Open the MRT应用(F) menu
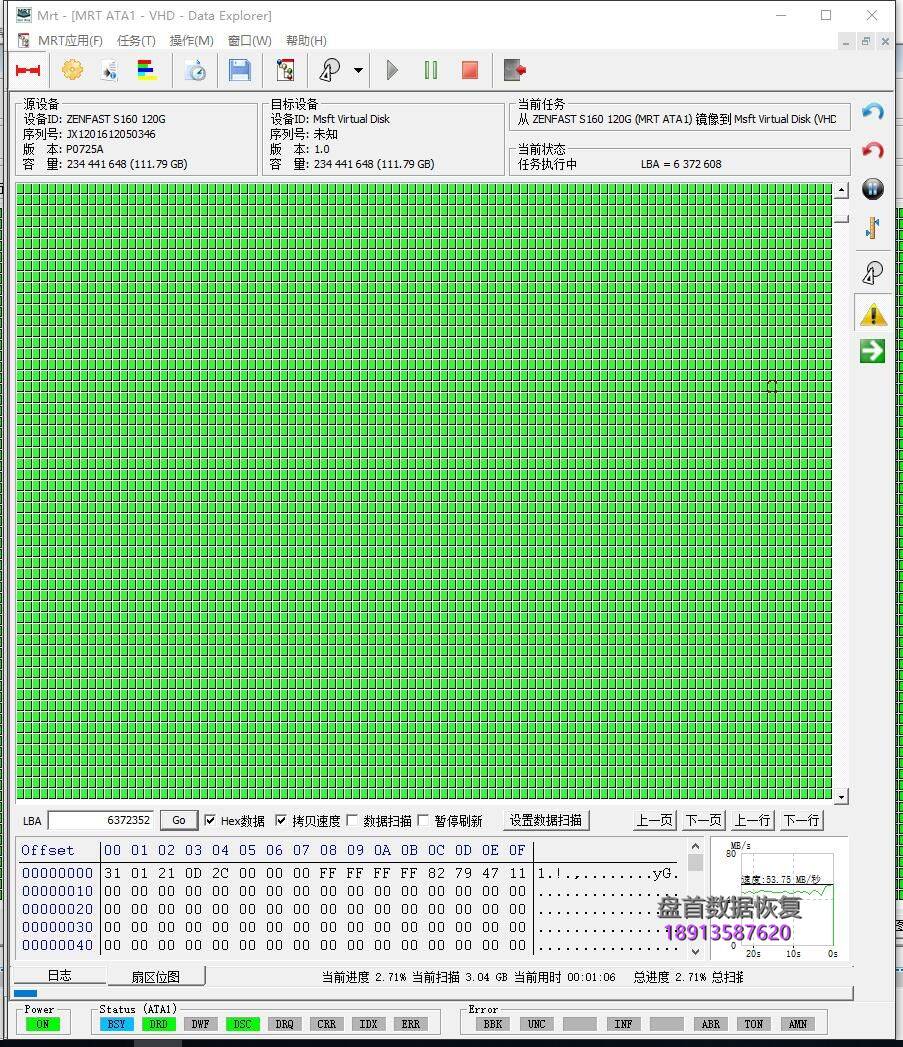The width and height of the screenshot is (903, 1047). (70, 41)
